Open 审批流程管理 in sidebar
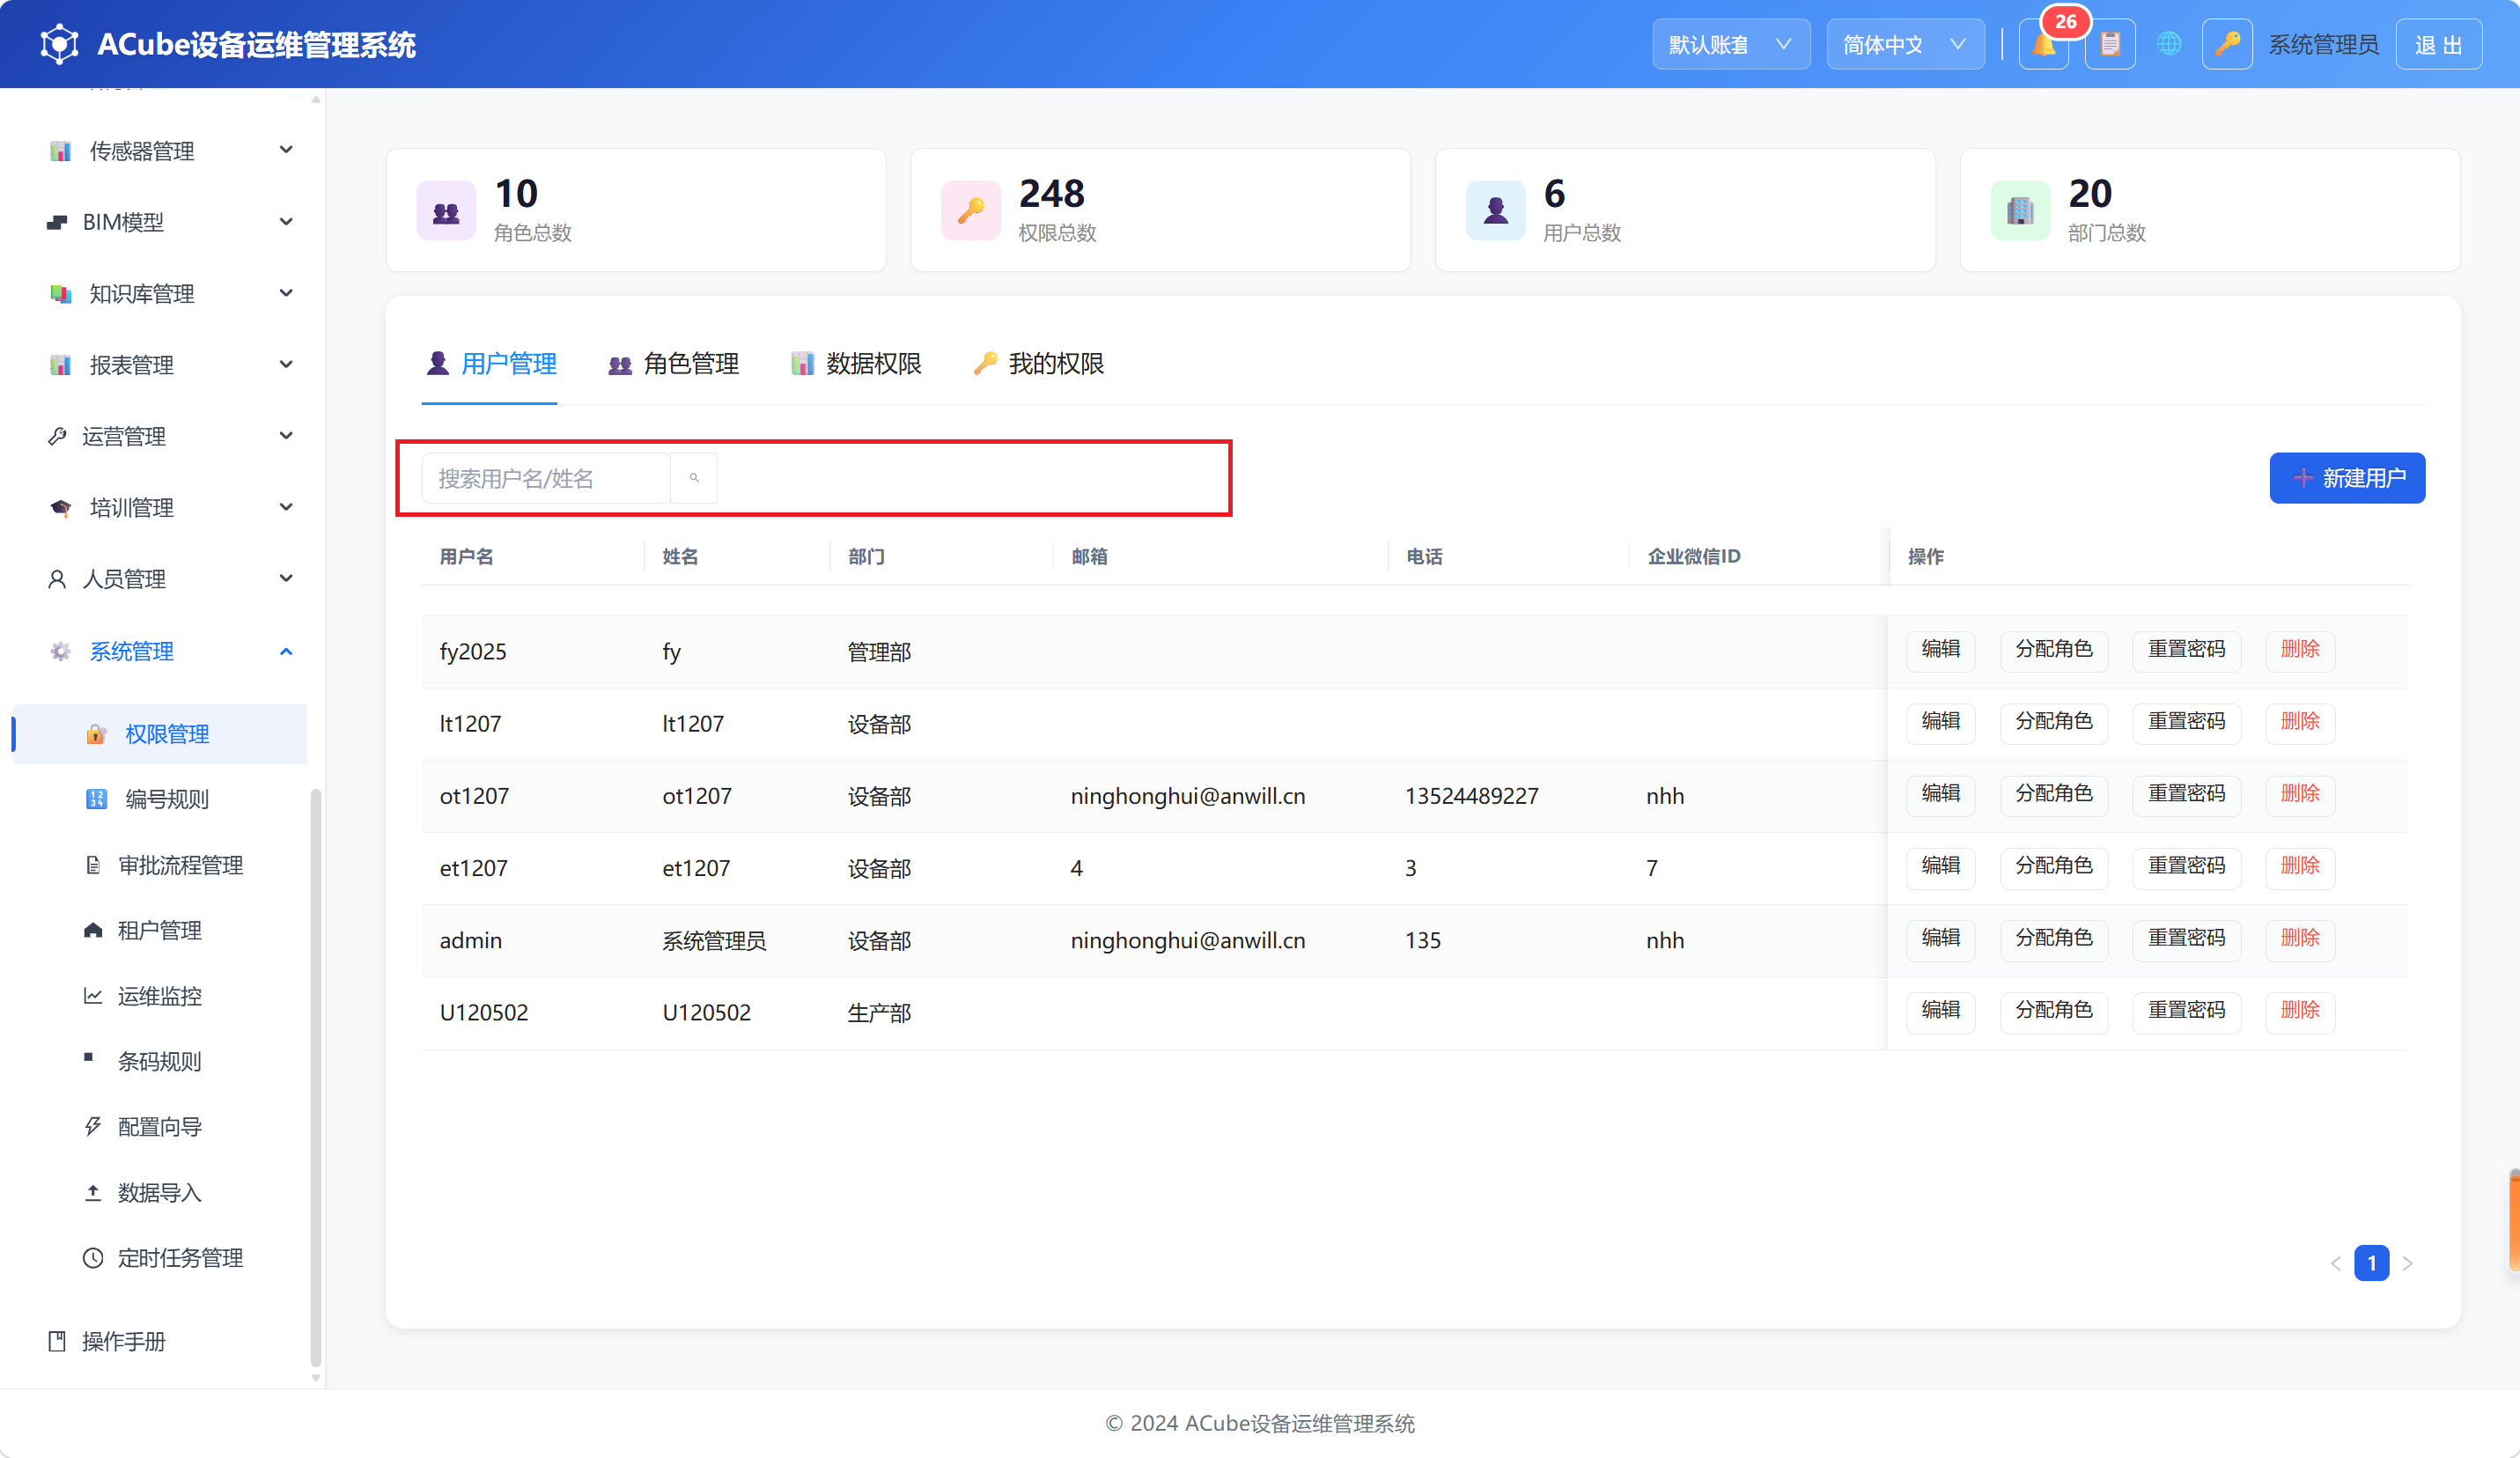 coord(160,865)
